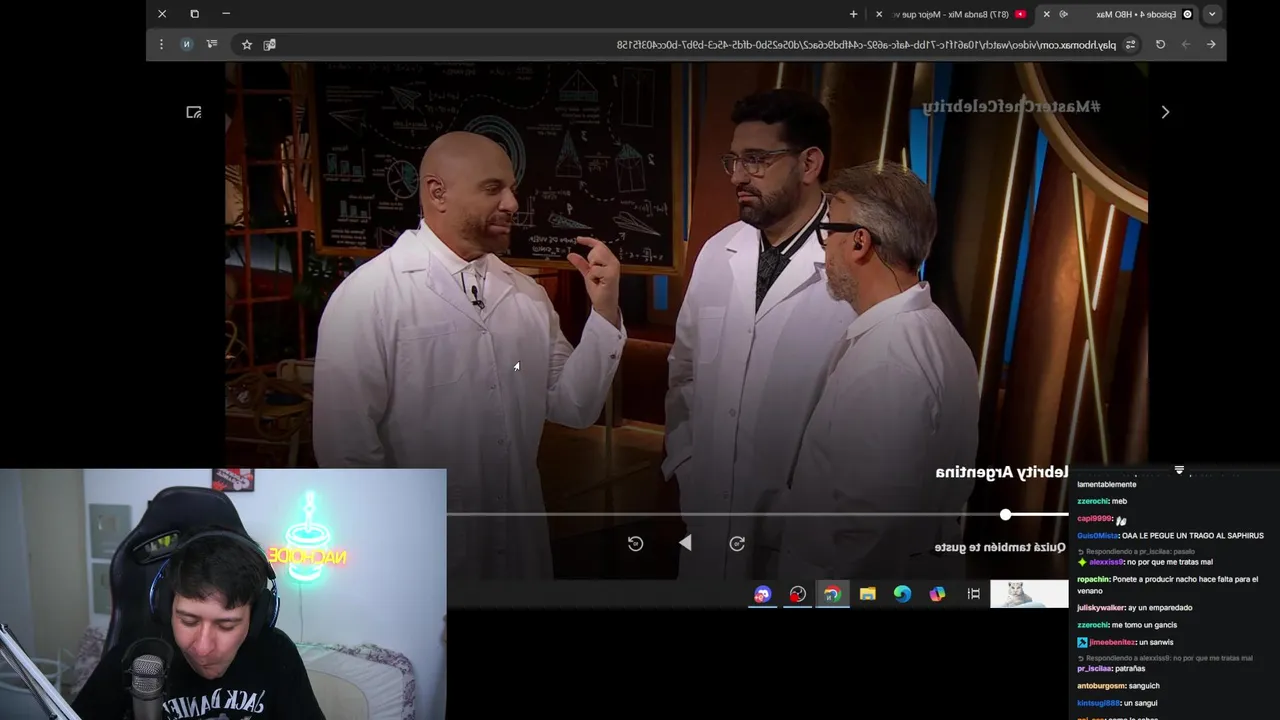Open a new browser tab with plus

click(853, 14)
